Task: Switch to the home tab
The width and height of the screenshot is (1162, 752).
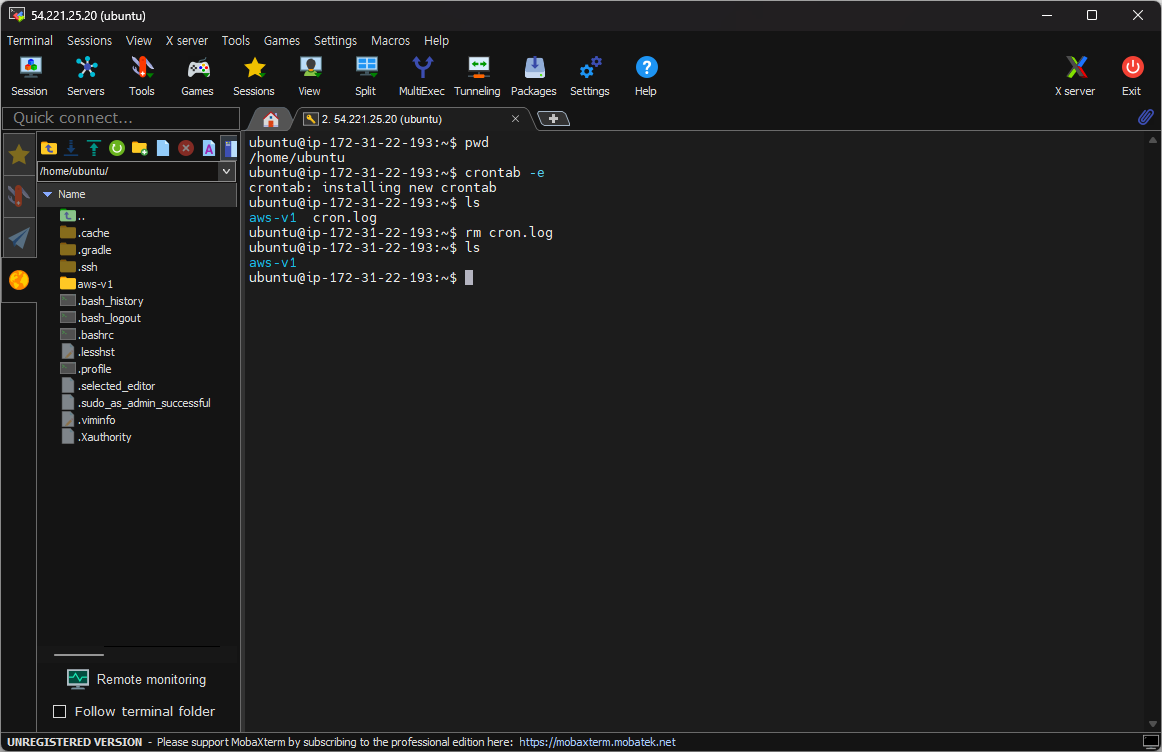Action: point(270,119)
